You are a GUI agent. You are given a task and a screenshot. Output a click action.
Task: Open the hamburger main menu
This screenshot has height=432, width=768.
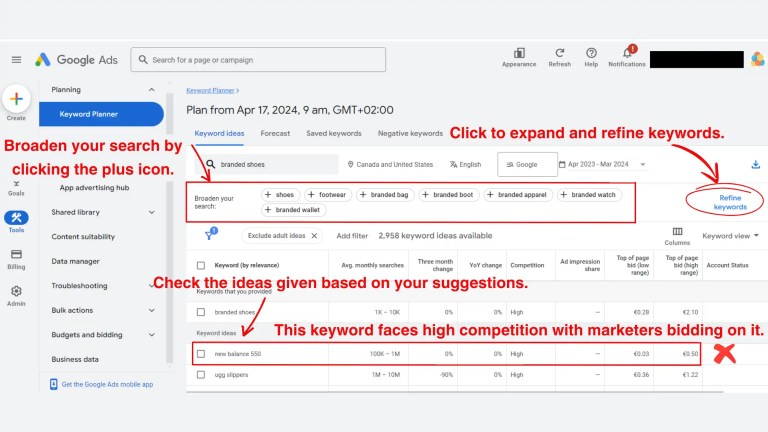click(x=16, y=60)
